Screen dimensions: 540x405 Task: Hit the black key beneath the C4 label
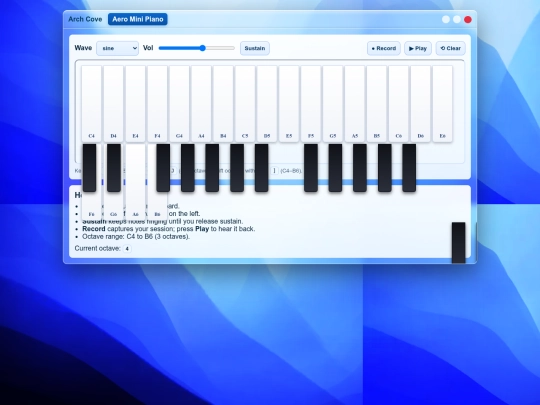[90, 168]
